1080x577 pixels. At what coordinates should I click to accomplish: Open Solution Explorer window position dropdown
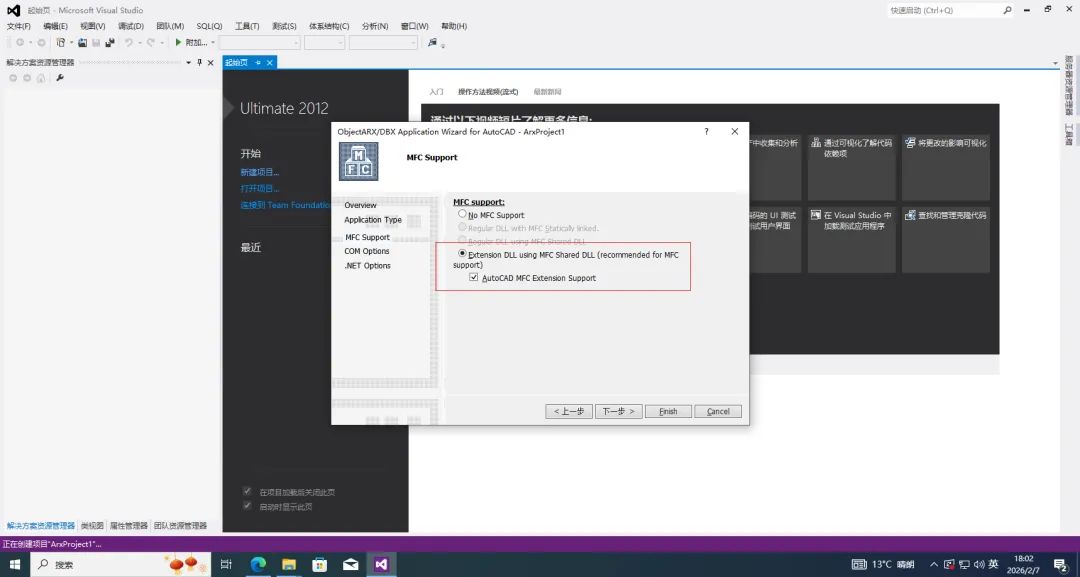pyautogui.click(x=188, y=63)
